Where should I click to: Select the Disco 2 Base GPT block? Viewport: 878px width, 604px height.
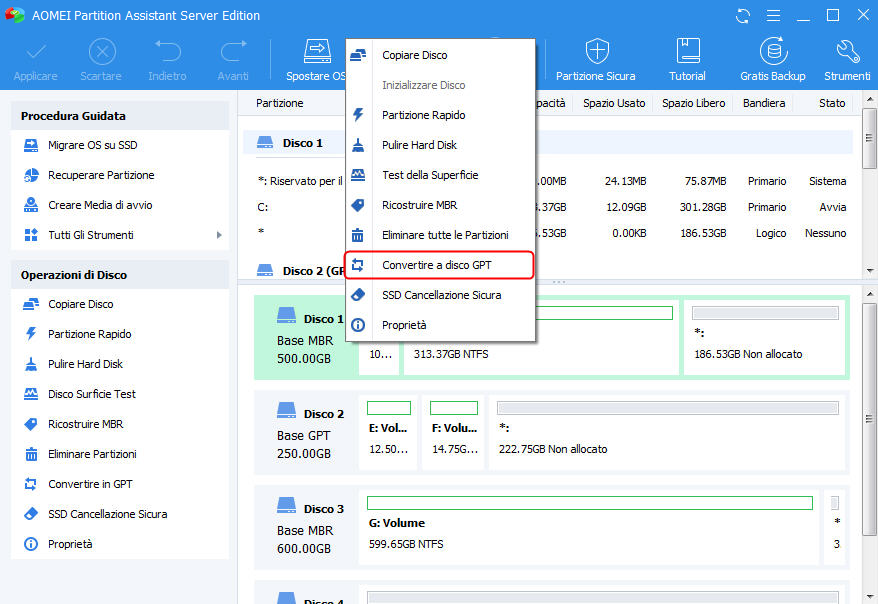click(307, 433)
